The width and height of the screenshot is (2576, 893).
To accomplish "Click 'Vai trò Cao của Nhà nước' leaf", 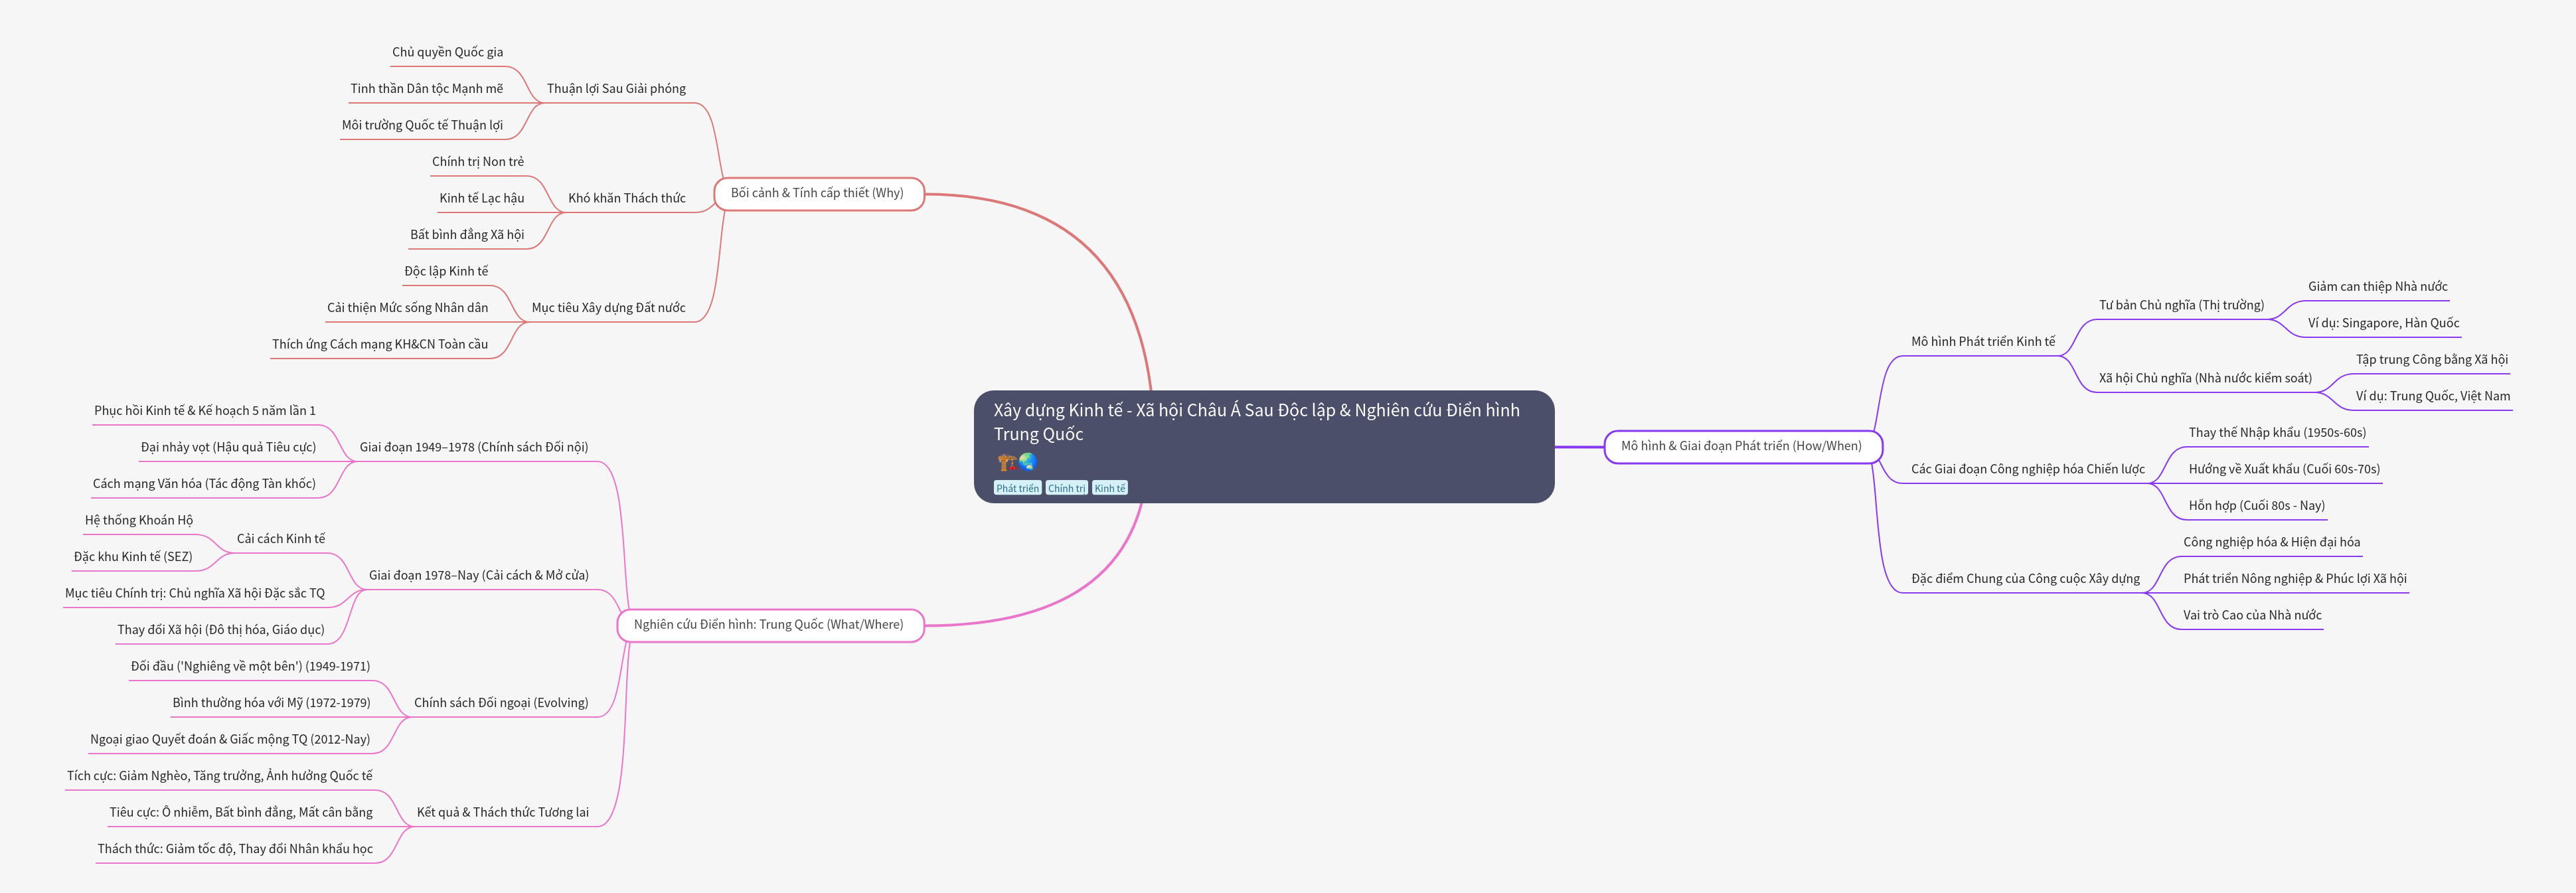I will (2252, 615).
